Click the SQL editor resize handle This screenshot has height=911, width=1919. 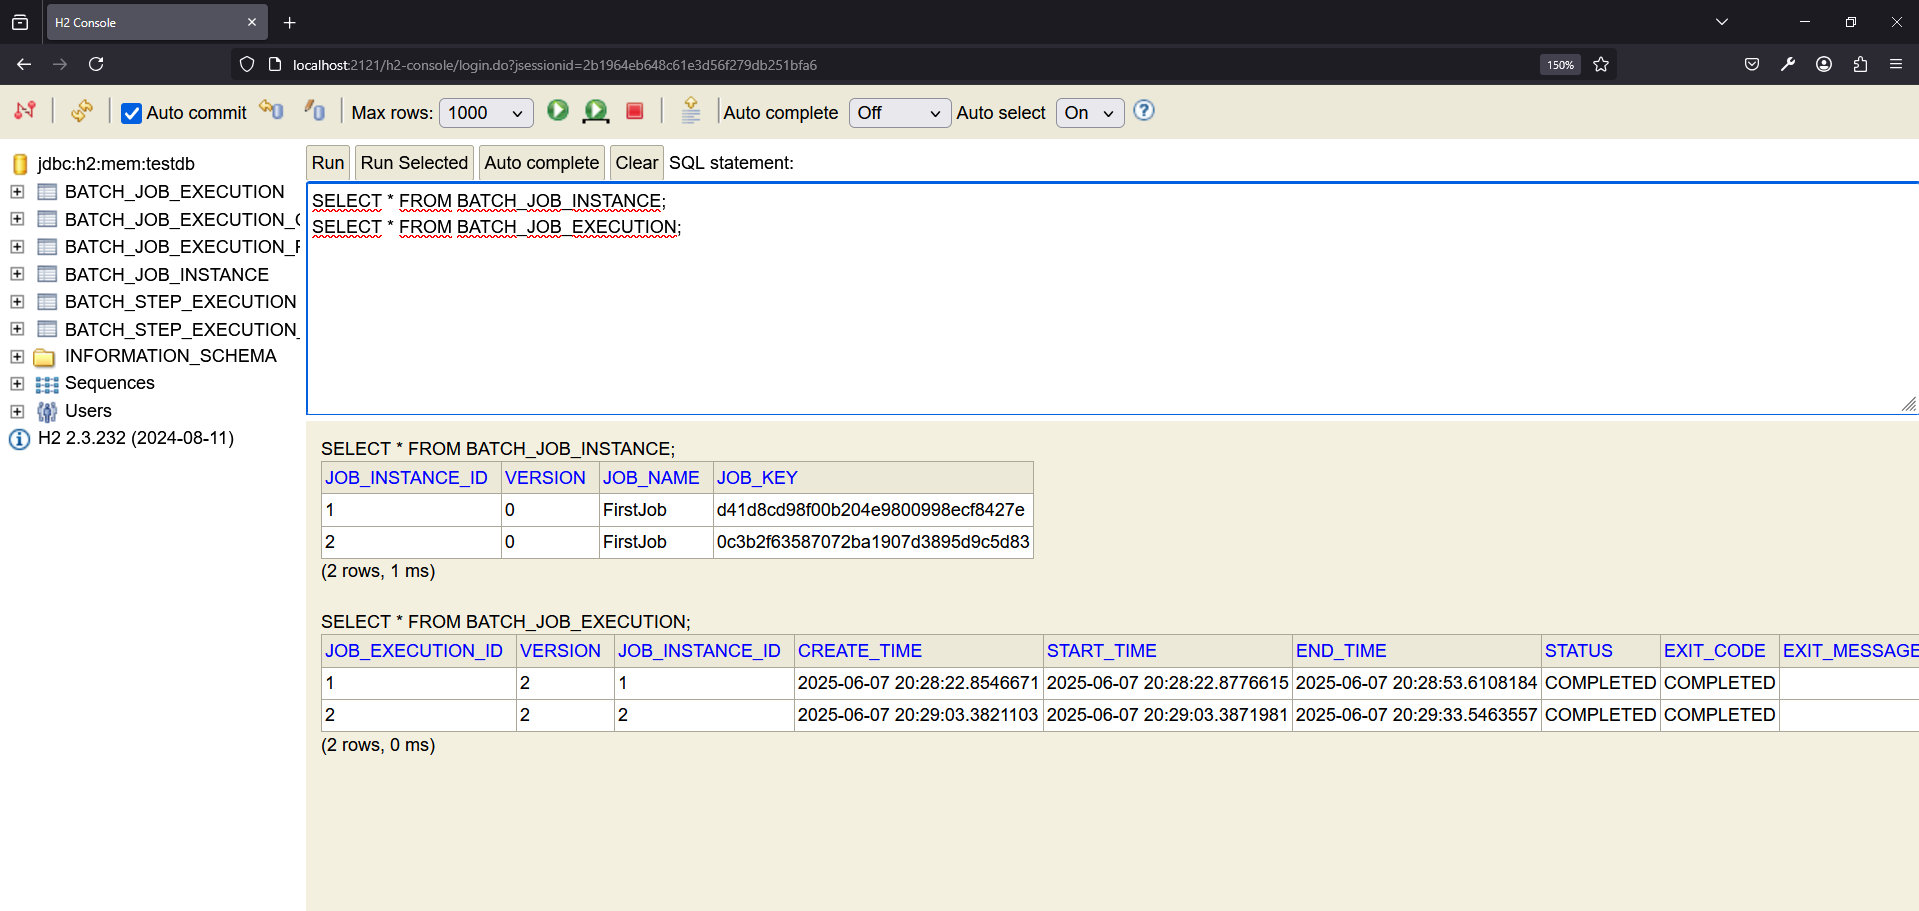click(x=1908, y=404)
